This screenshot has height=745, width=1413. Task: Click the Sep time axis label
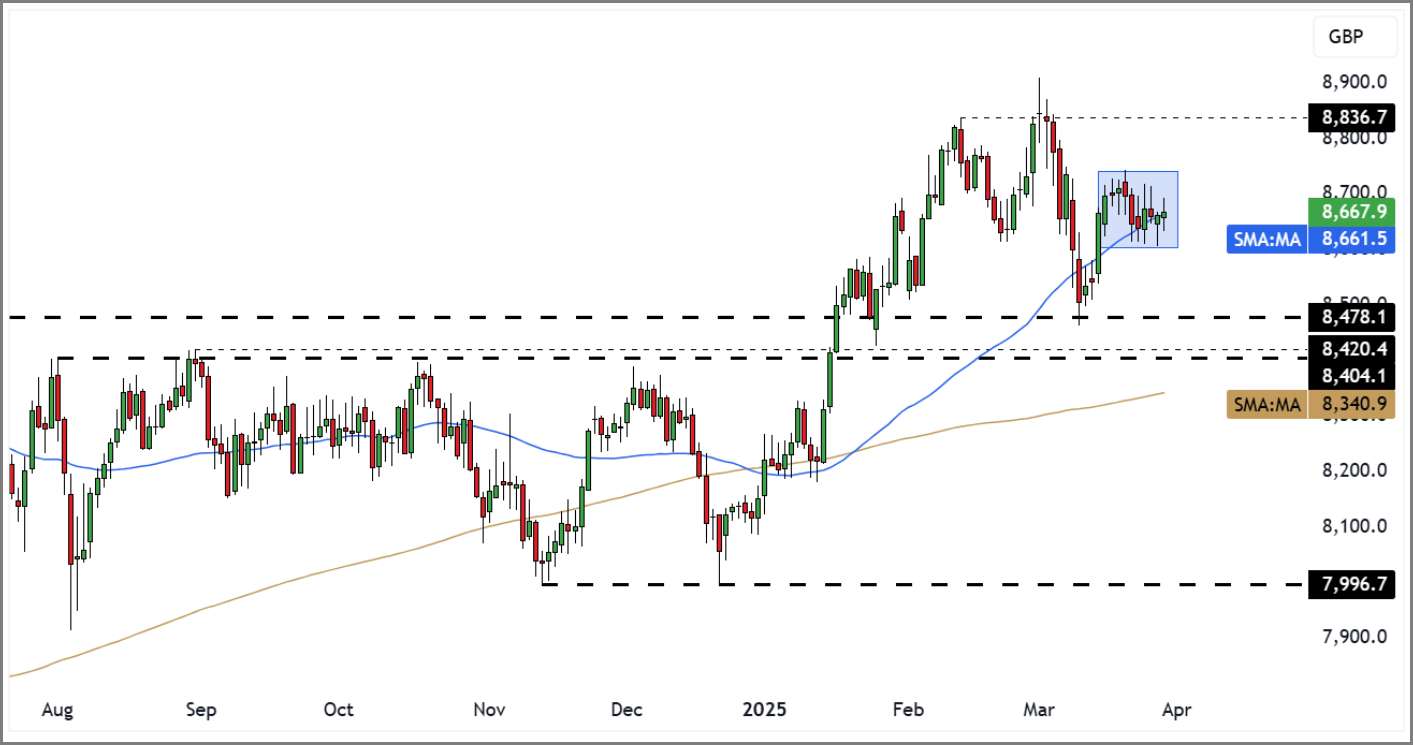pyautogui.click(x=201, y=710)
